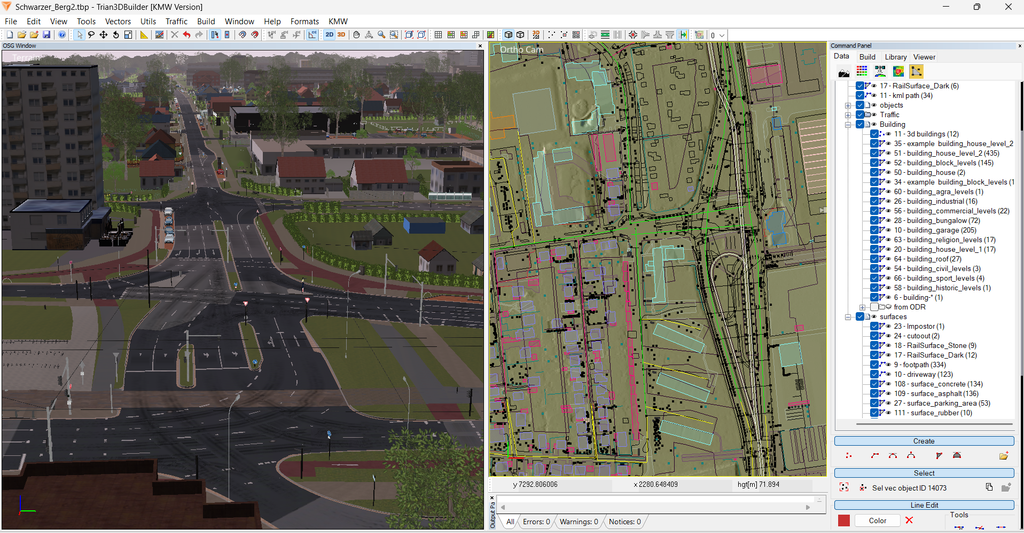This screenshot has height=533, width=1024.
Task: Click the red undo arrow
Action: tap(187, 35)
